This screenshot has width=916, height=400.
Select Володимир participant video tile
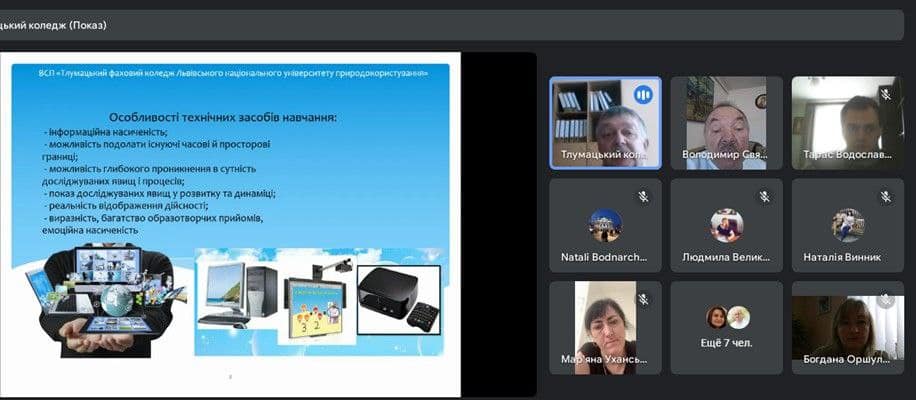click(726, 123)
